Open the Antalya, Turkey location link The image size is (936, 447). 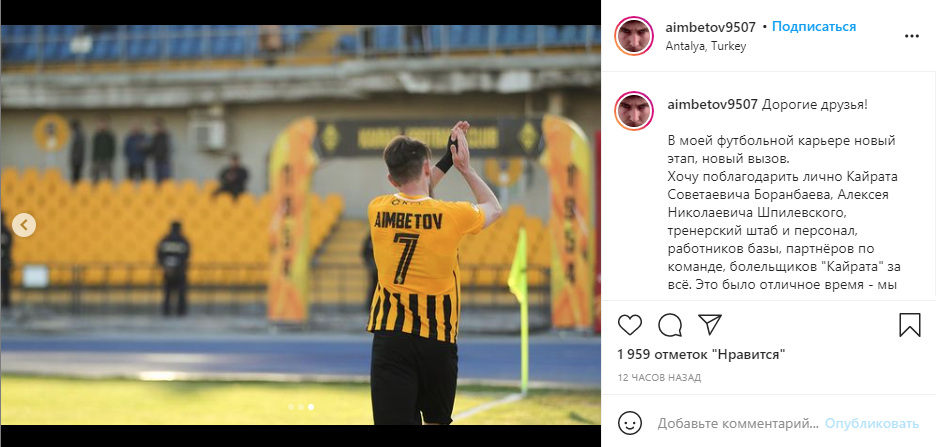pos(706,46)
